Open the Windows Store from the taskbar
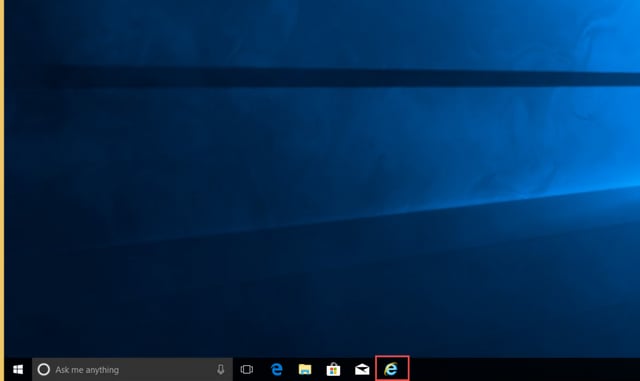Screen dimensions: 640x381 click(x=333, y=370)
